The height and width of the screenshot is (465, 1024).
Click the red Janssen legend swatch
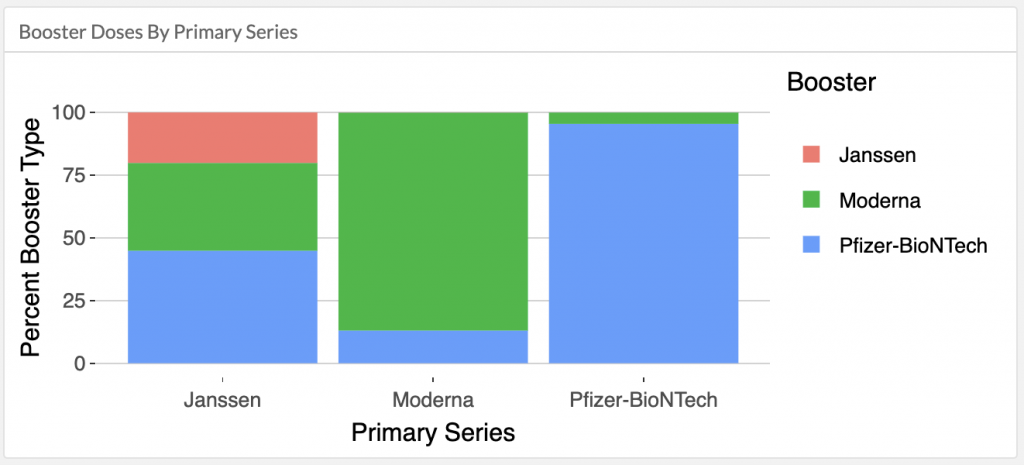[811, 154]
